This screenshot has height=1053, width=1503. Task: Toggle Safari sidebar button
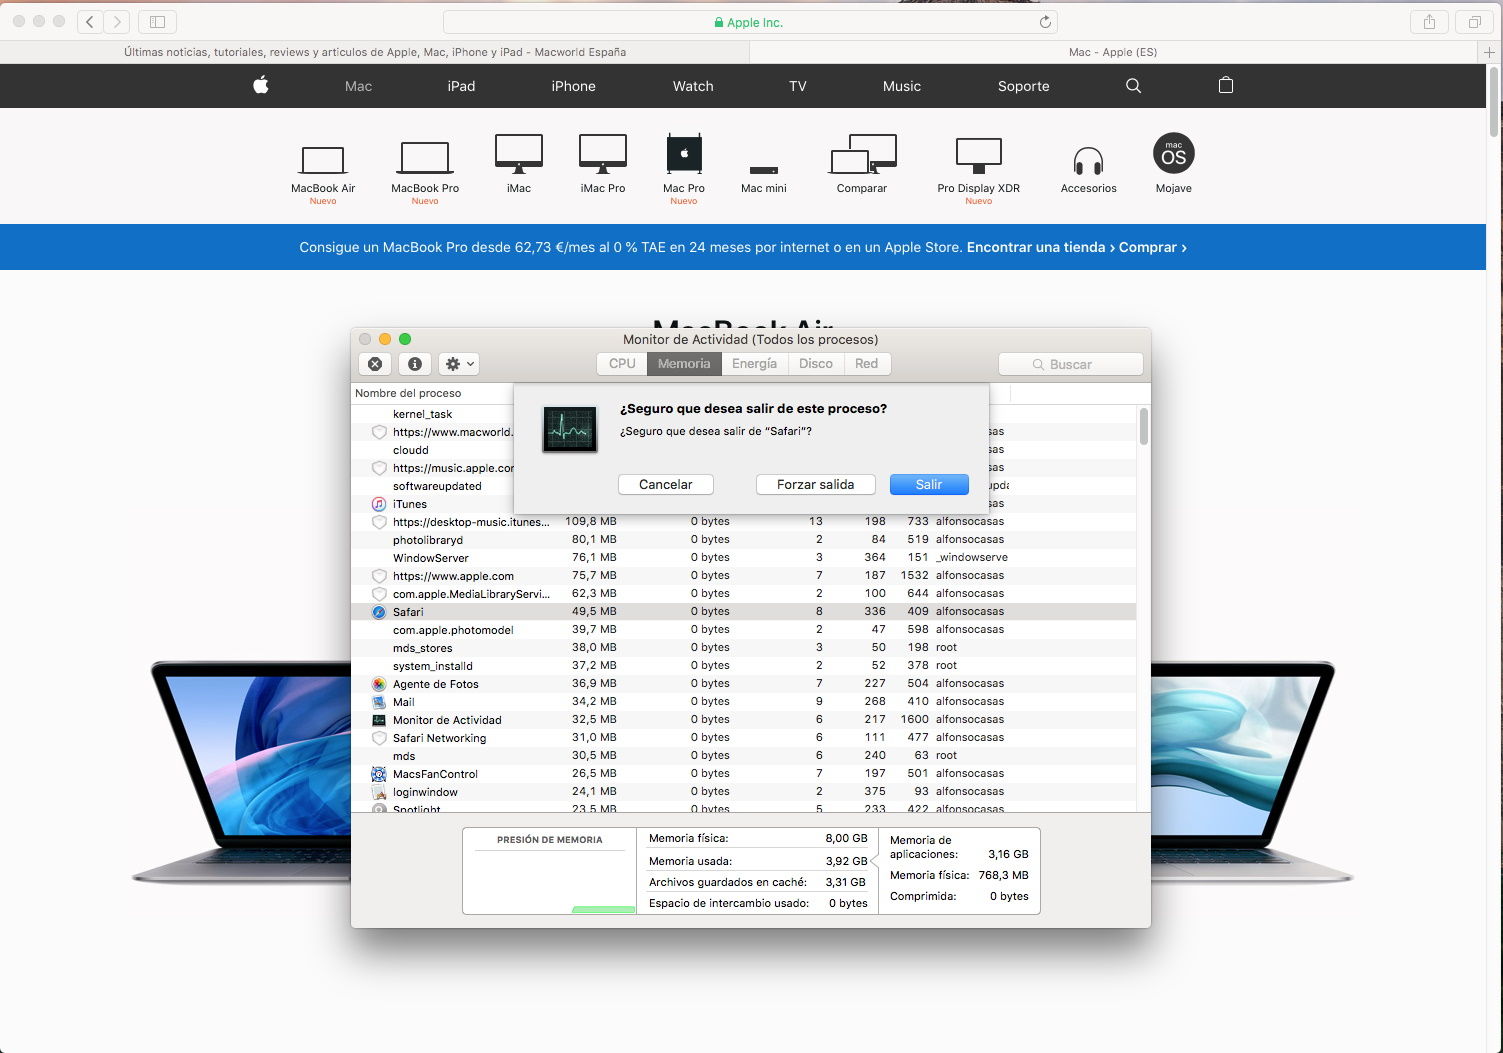click(x=157, y=21)
